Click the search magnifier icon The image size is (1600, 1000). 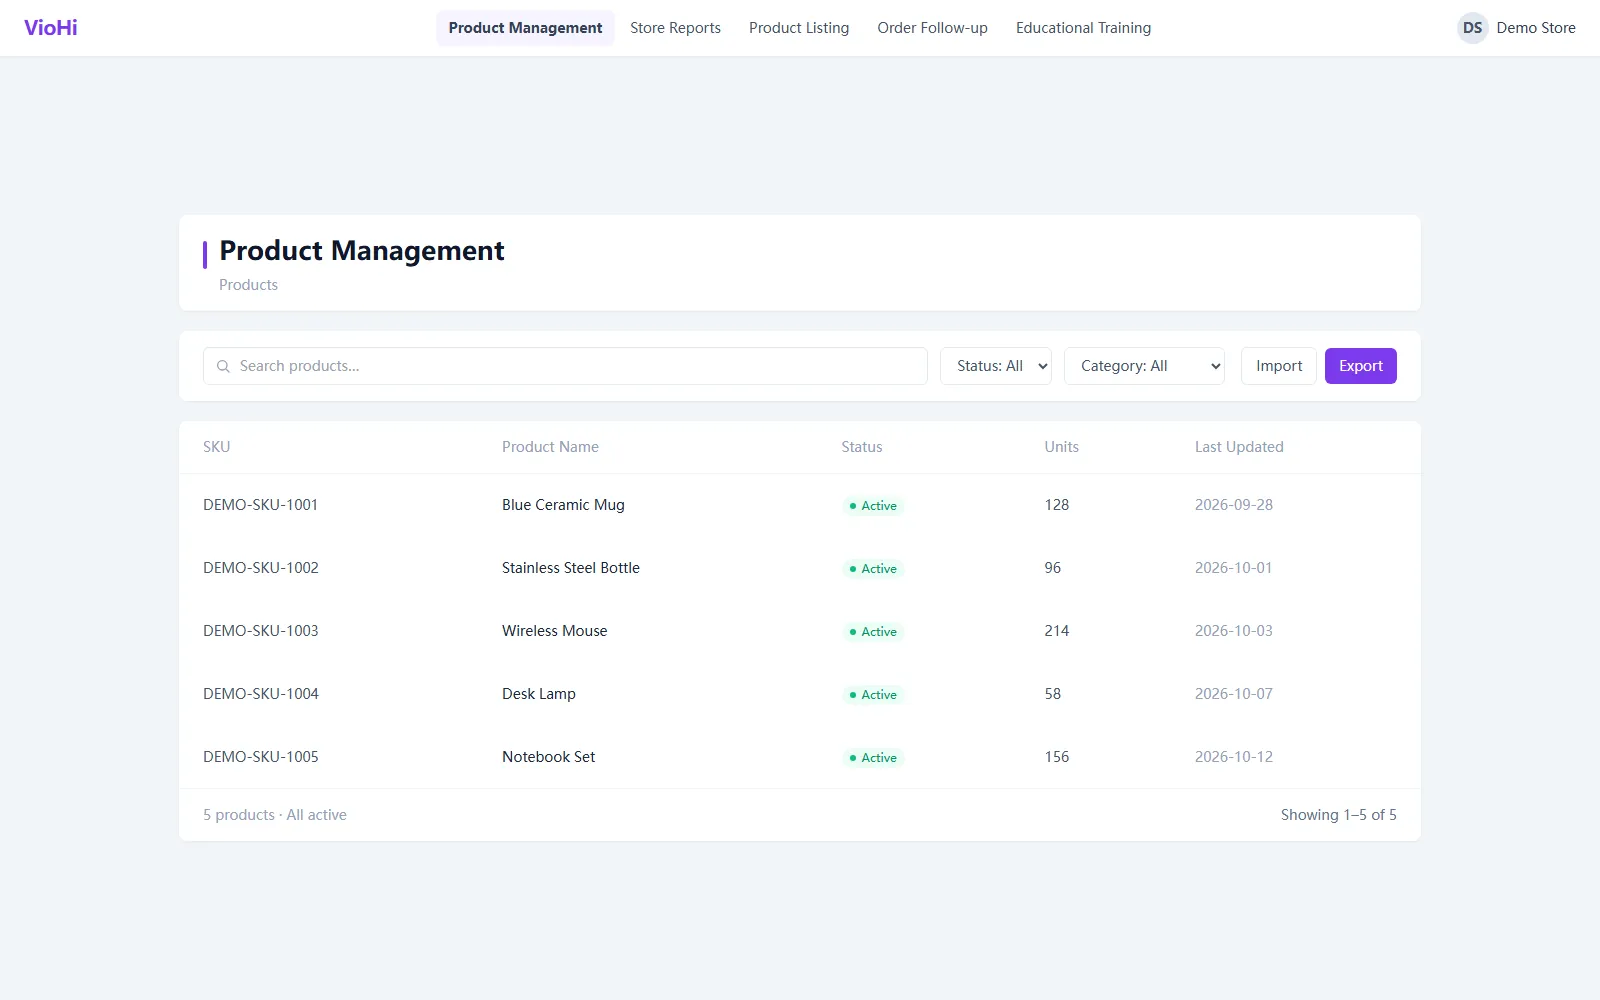click(x=223, y=366)
